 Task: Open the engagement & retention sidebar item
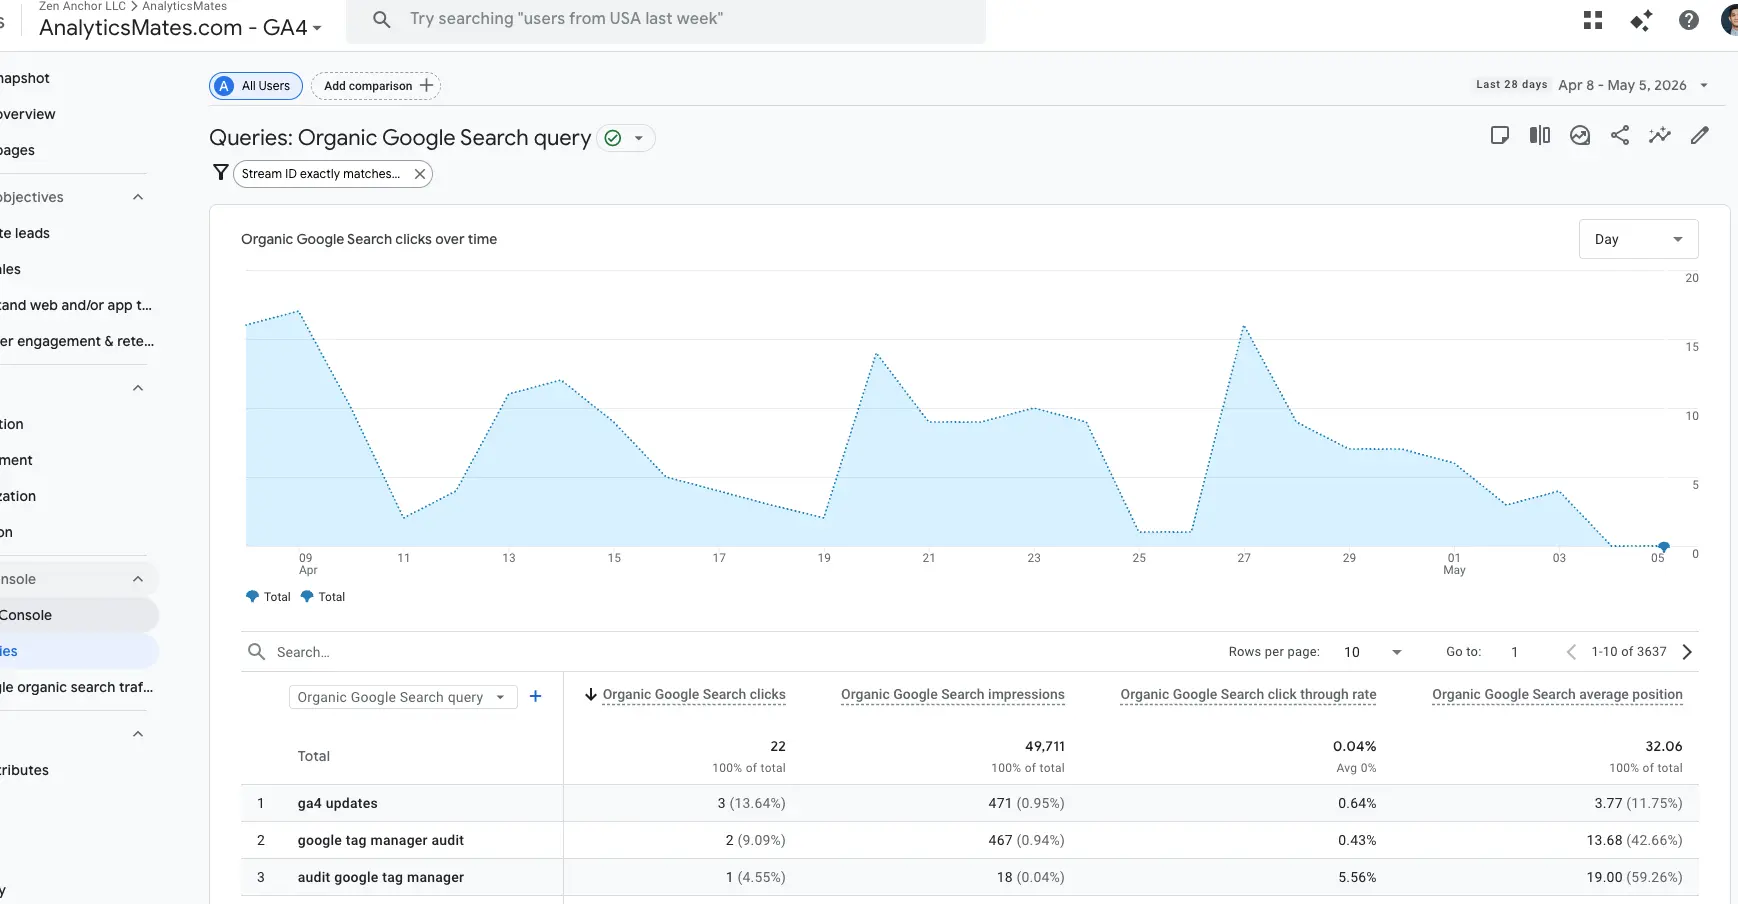pos(77,341)
